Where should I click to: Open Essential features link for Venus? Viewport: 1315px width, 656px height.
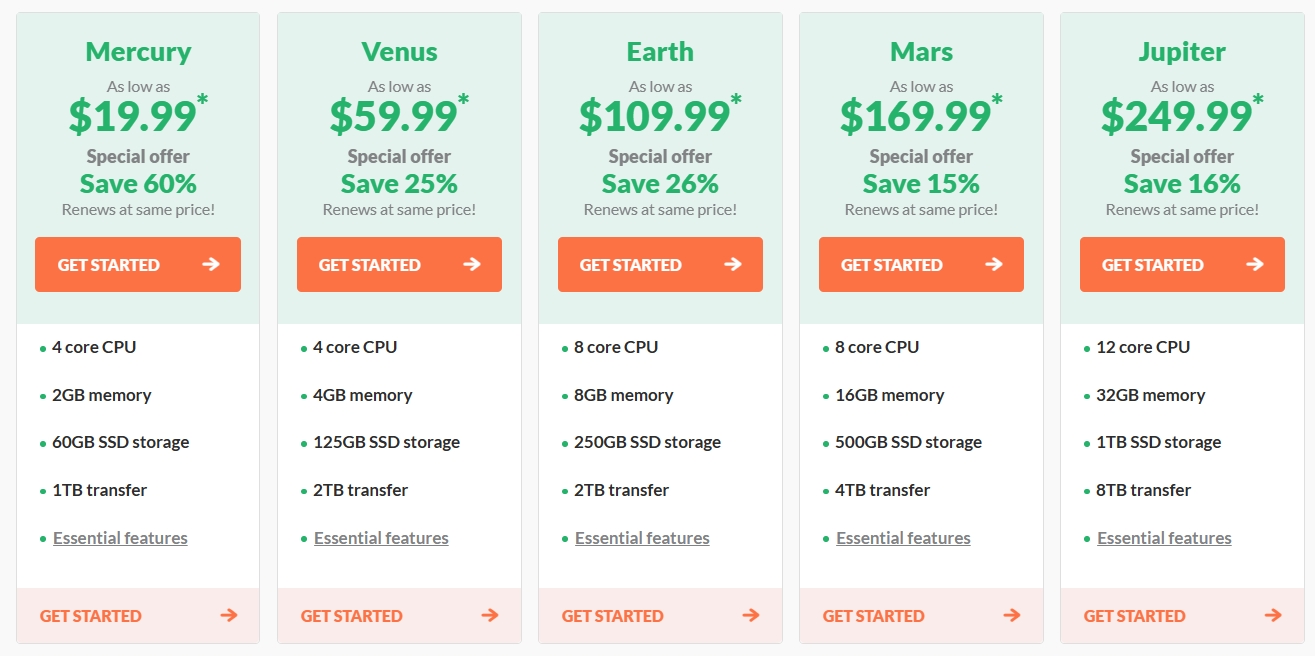point(381,538)
